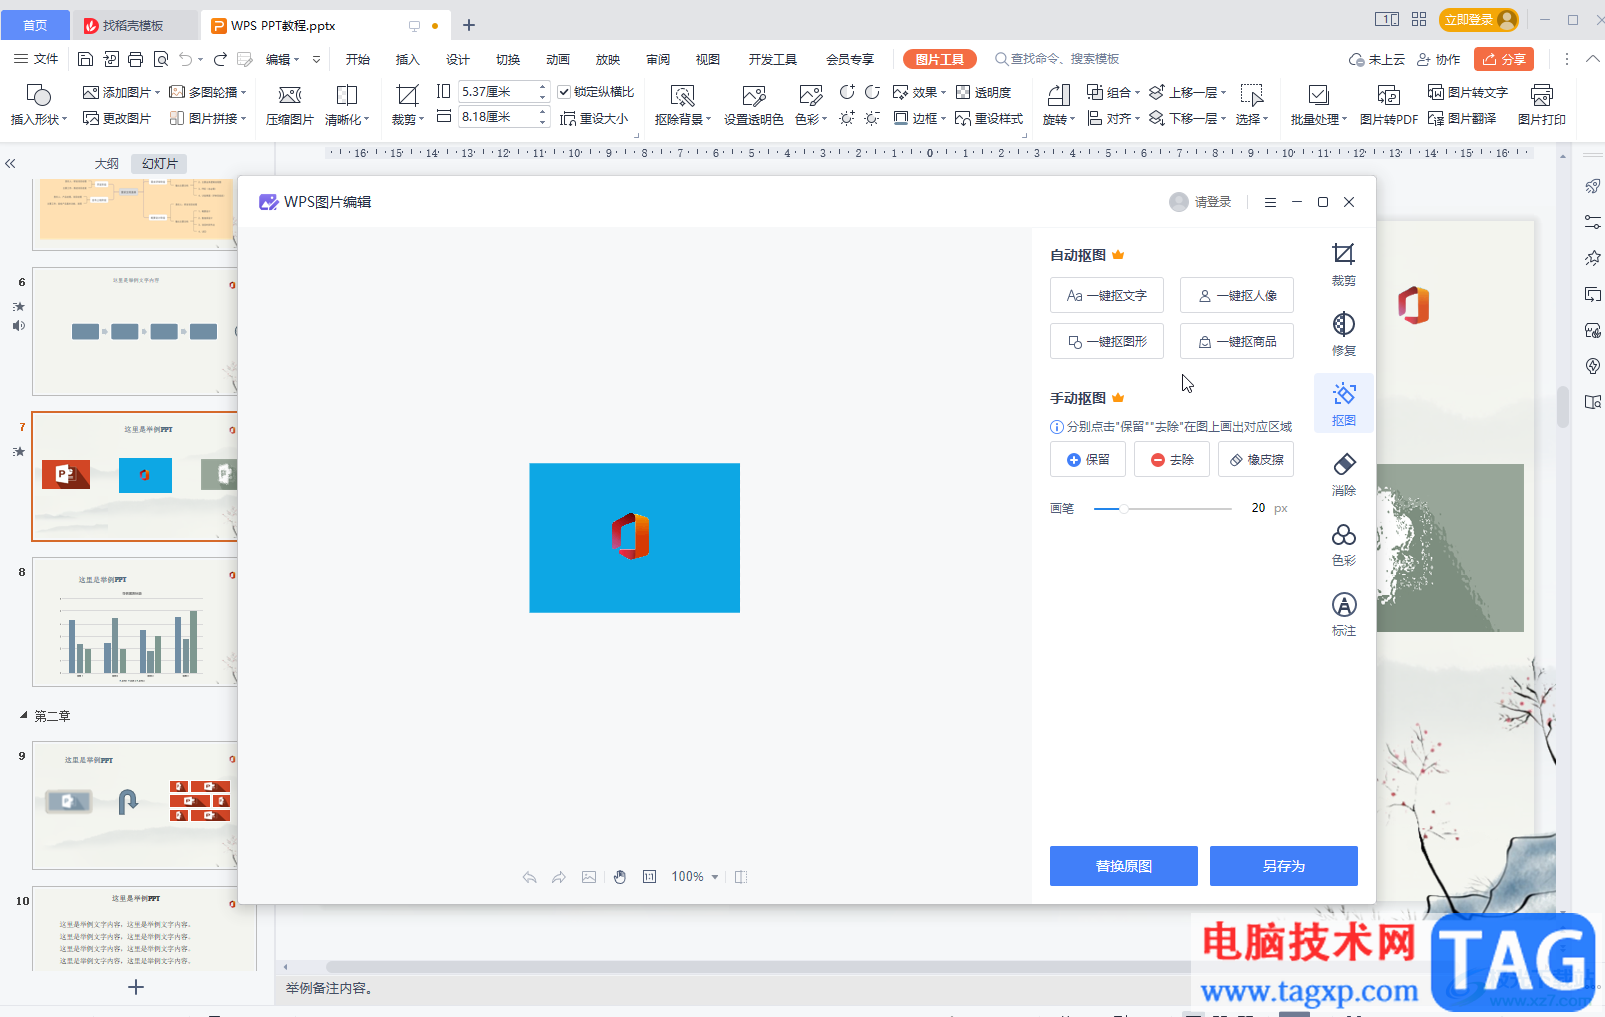Viewport: 1605px width, 1017px height.
Task: Switch to 大纲 outline tab
Action: click(107, 163)
